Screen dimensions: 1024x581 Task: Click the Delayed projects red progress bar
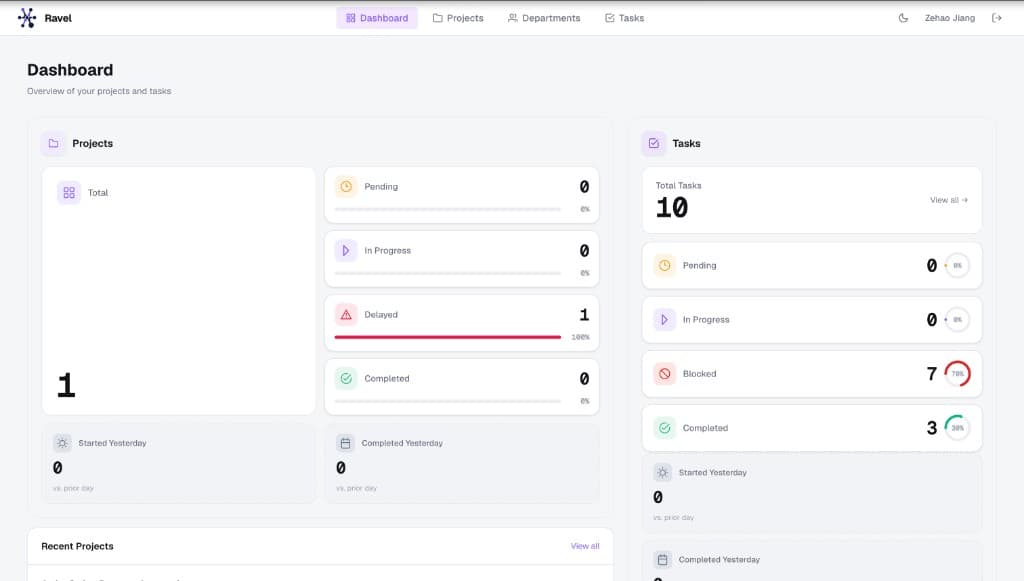[447, 338]
